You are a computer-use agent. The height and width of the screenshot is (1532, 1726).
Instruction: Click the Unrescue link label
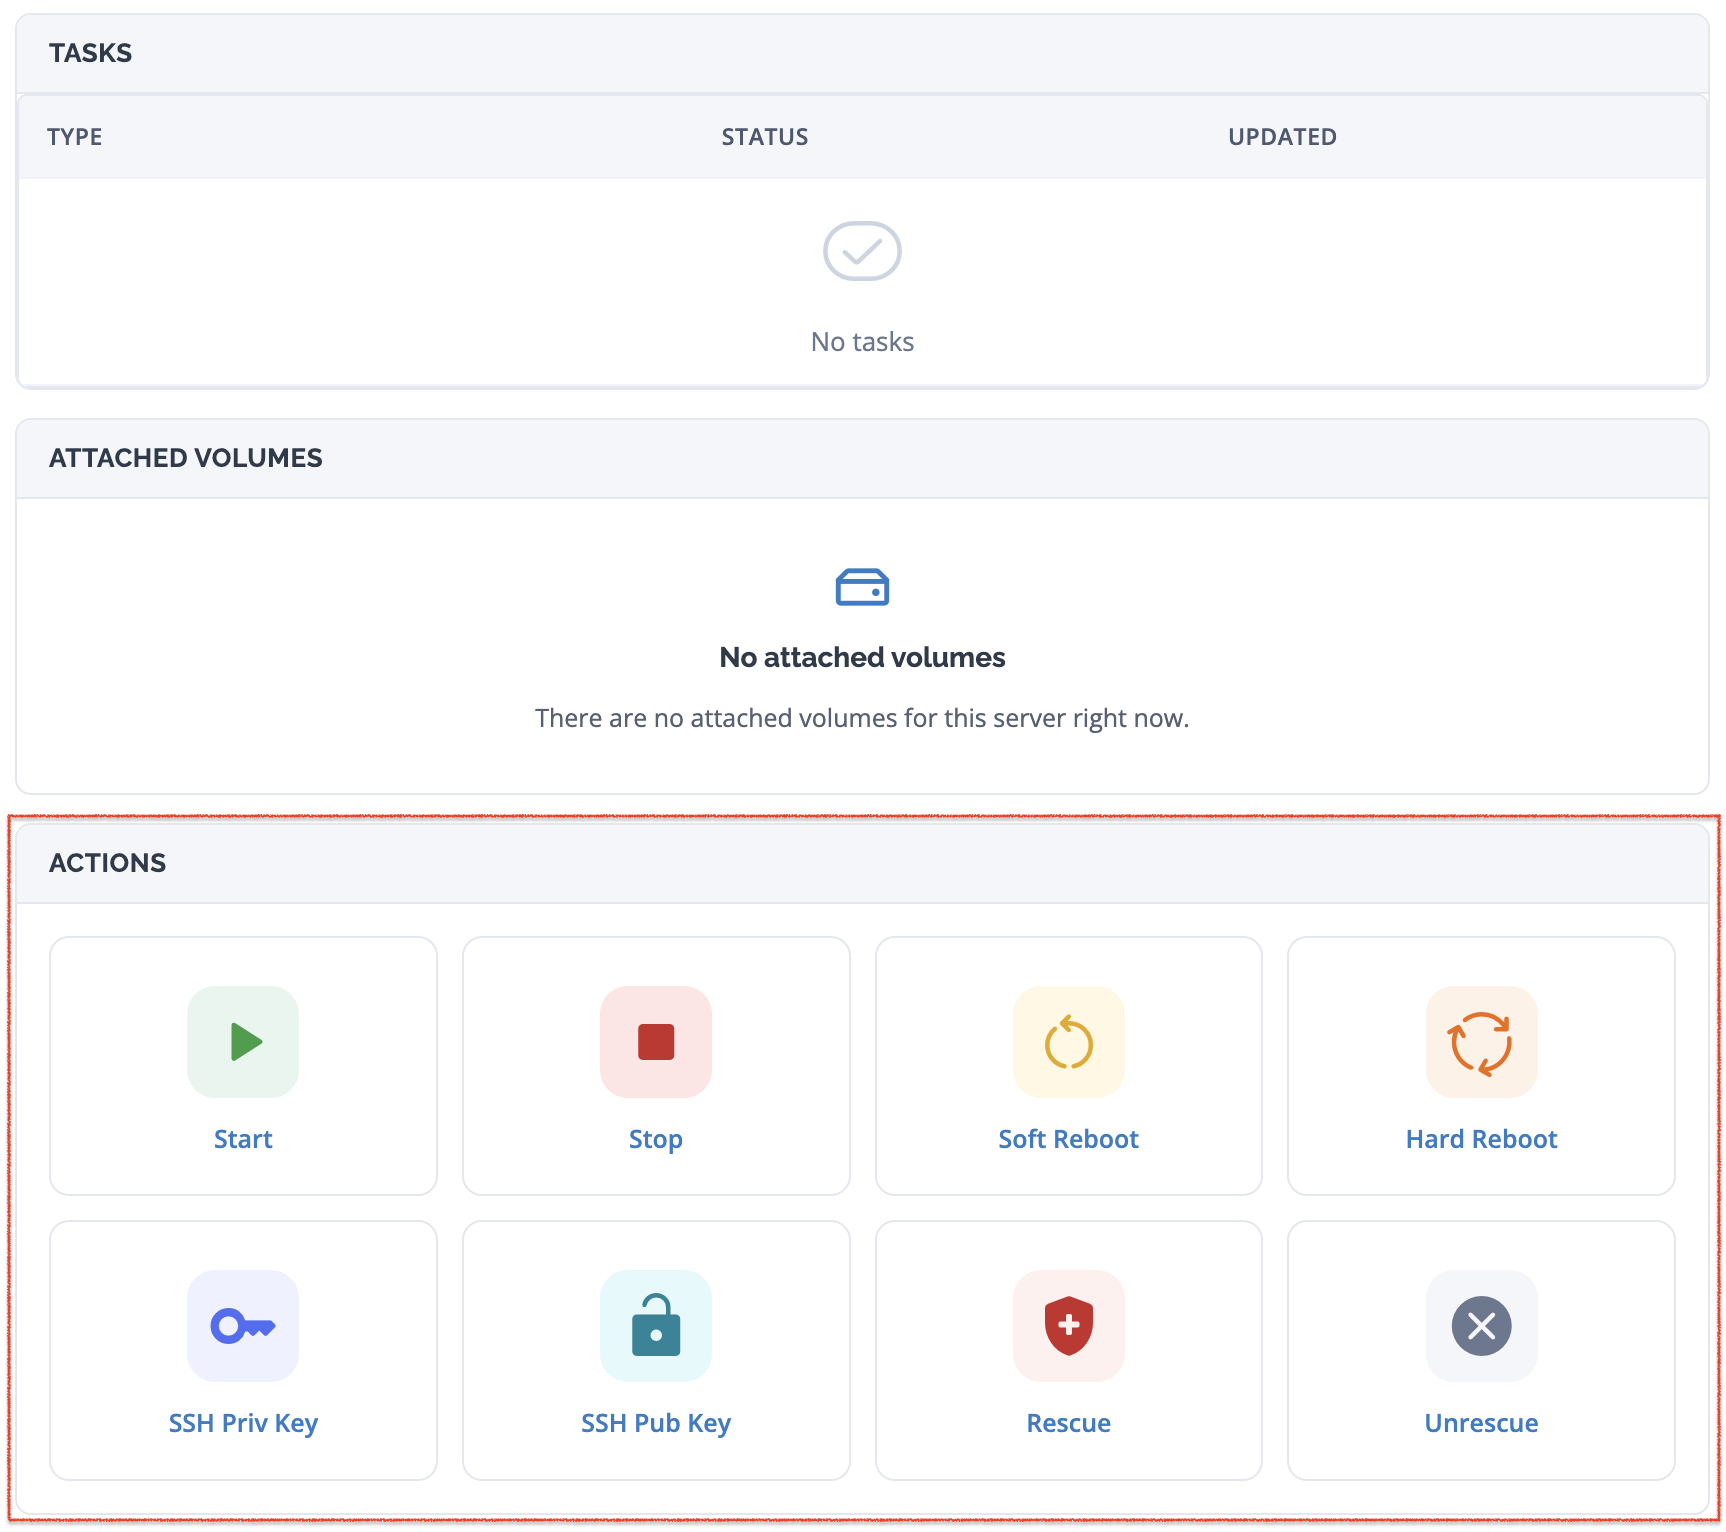tap(1481, 1423)
